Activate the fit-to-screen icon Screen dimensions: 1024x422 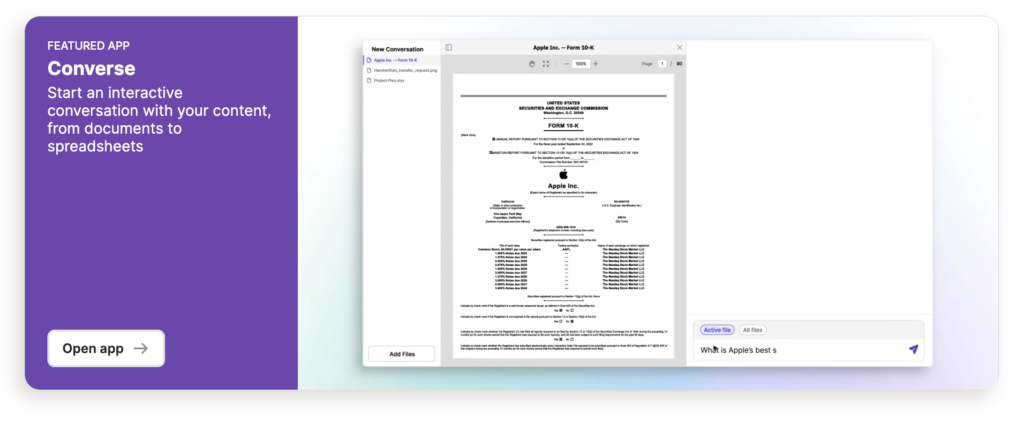point(546,64)
